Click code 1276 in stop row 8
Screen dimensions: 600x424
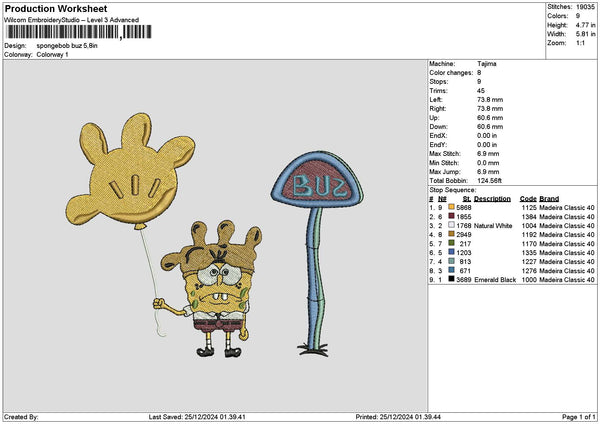[529, 271]
